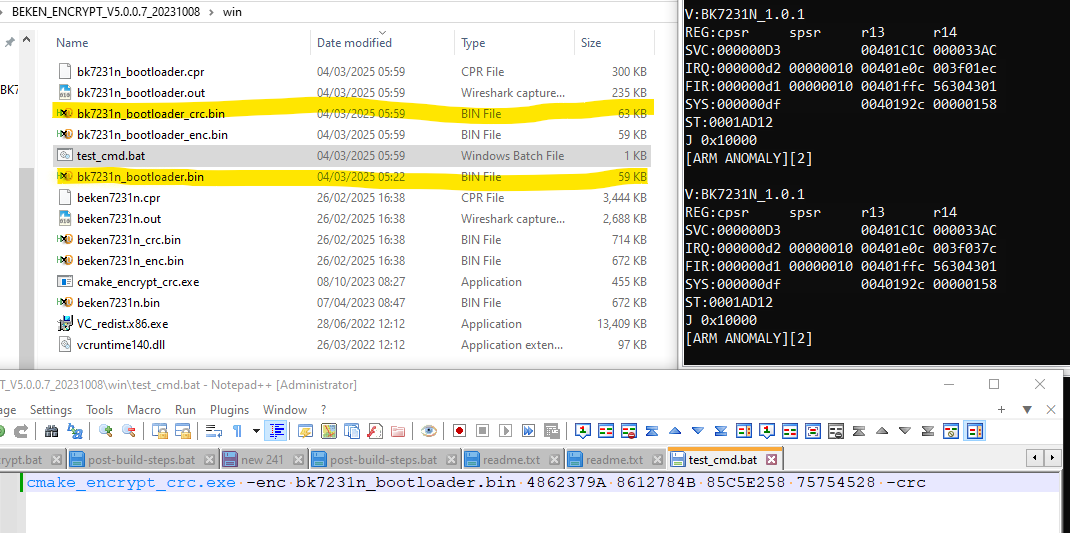Screen dimensions: 1070x533
Task: Click the win breadcrumb folder
Action: coord(232,12)
